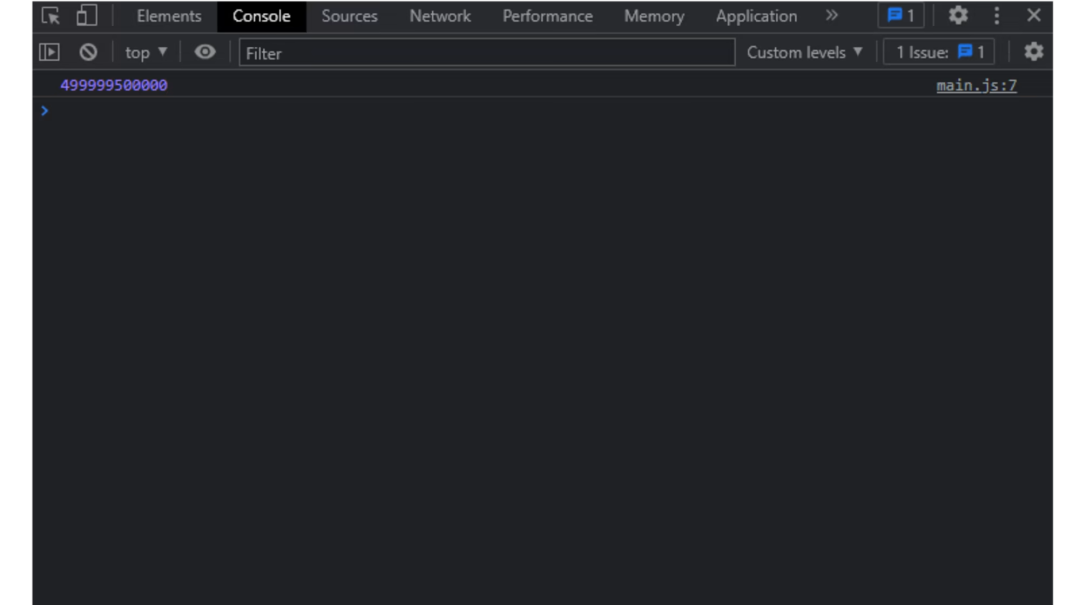Clear the console with the clear icon
The height and width of the screenshot is (605, 1080).
[88, 52]
